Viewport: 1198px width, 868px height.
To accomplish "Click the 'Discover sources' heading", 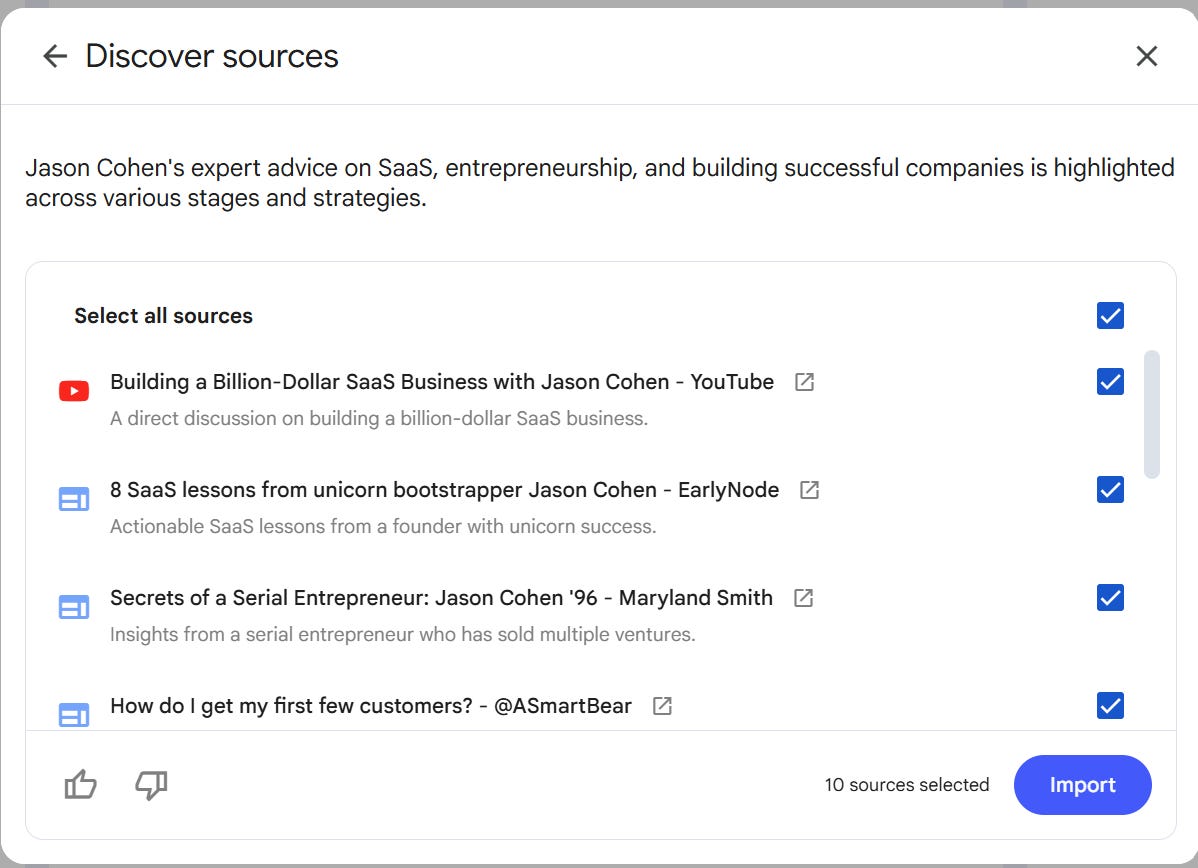I will [212, 56].
